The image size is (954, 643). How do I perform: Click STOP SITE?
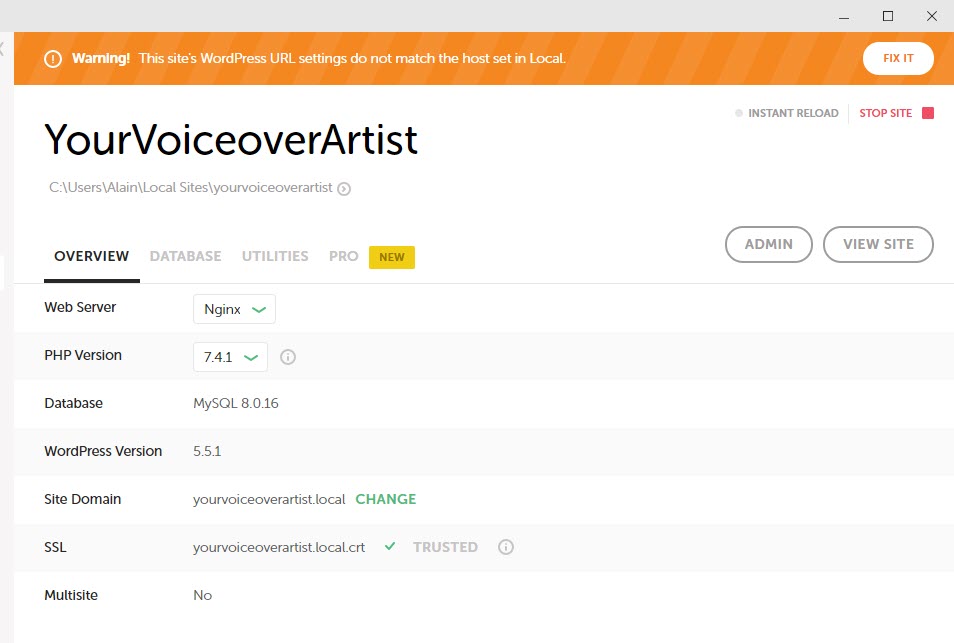885,113
